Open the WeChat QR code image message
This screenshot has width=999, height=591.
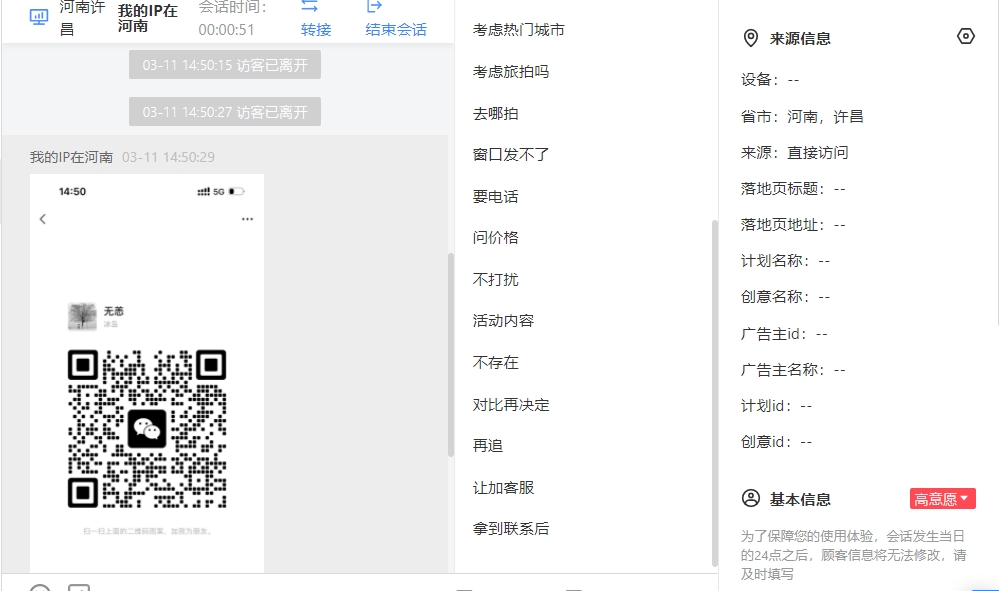147,373
